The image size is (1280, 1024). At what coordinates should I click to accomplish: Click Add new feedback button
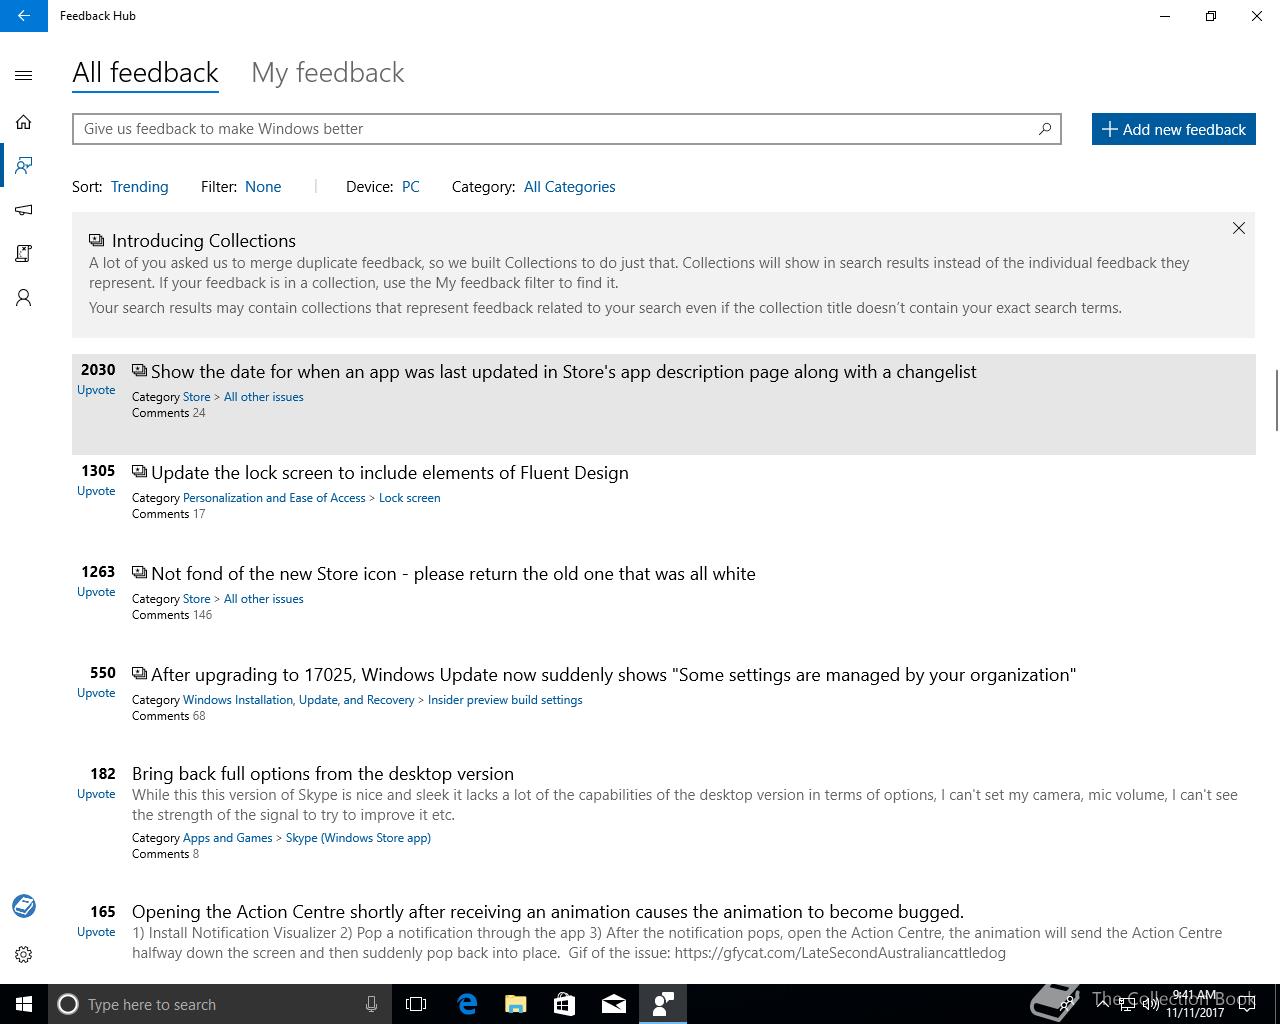1174,129
